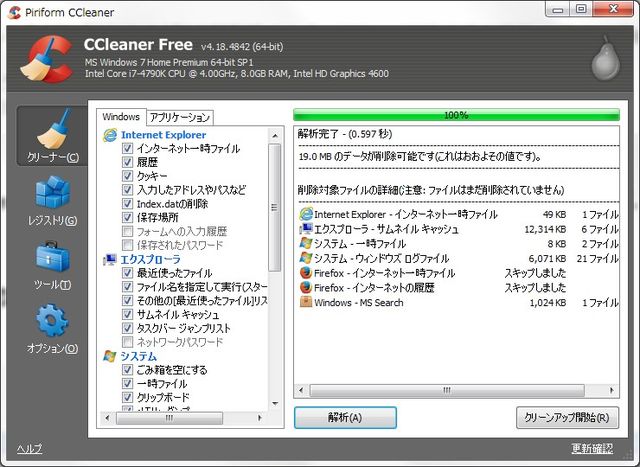This screenshot has height=467, width=640.
Task: Click the エクスプローラ category computer icon
Action: (x=110, y=259)
